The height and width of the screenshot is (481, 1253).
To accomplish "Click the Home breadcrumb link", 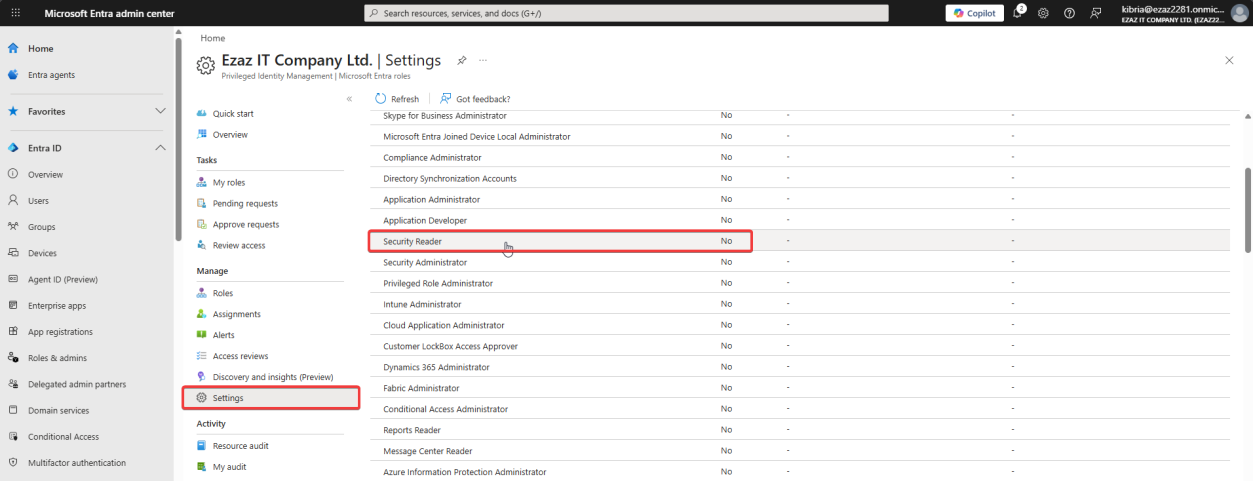I will click(212, 38).
